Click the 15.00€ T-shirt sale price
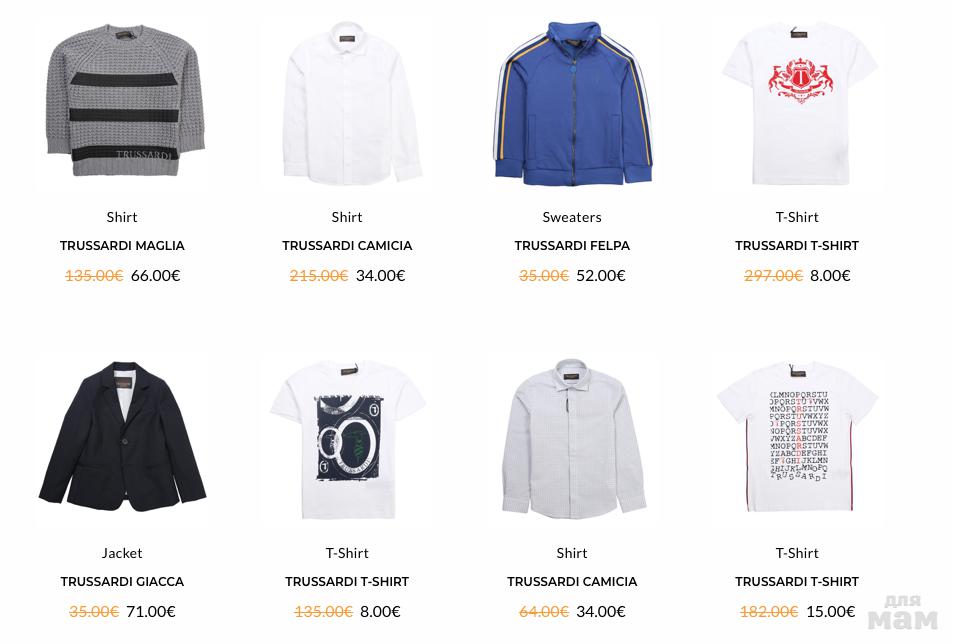The width and height of the screenshot is (953, 644). pos(831,612)
